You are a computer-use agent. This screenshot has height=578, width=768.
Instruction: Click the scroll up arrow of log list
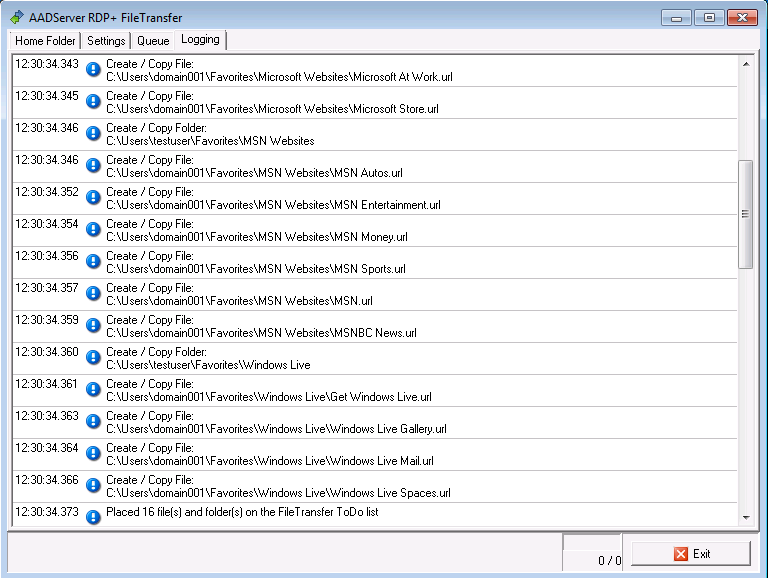745,64
